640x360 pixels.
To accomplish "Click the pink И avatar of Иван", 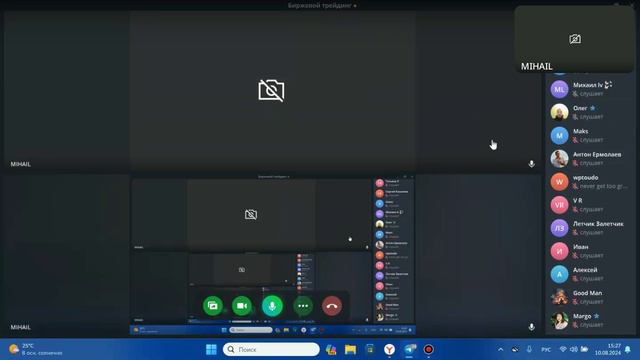I will click(559, 251).
